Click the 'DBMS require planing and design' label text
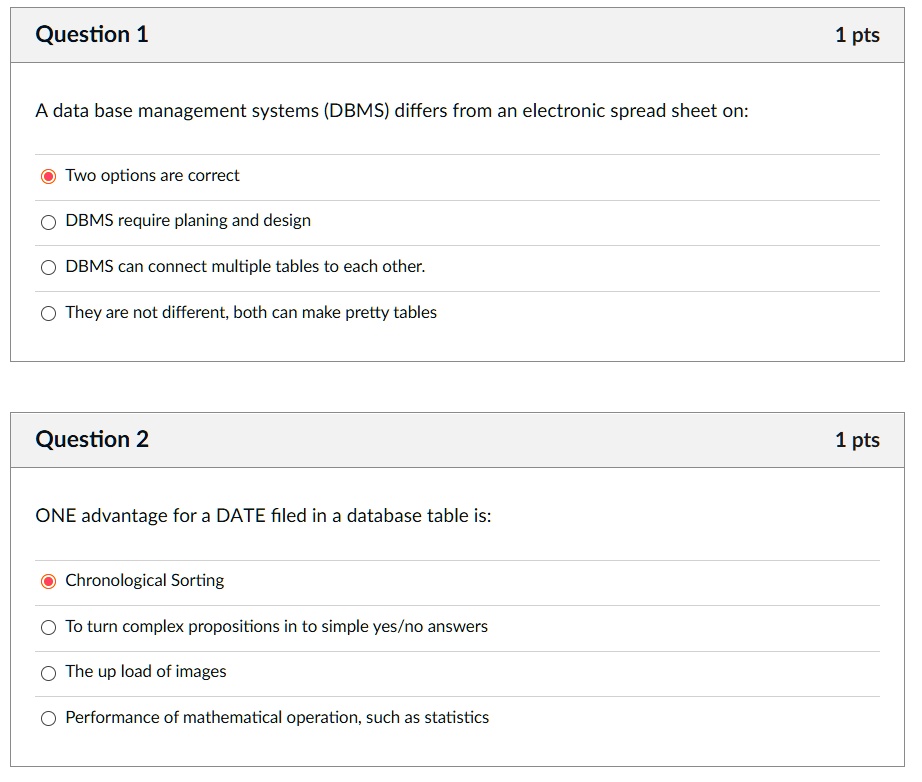 click(188, 221)
